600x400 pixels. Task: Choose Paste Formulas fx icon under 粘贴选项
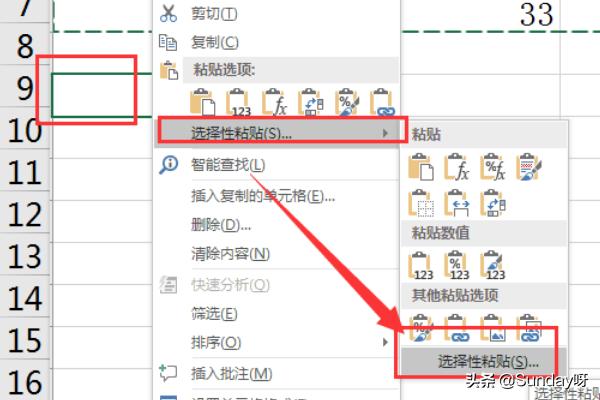point(274,102)
